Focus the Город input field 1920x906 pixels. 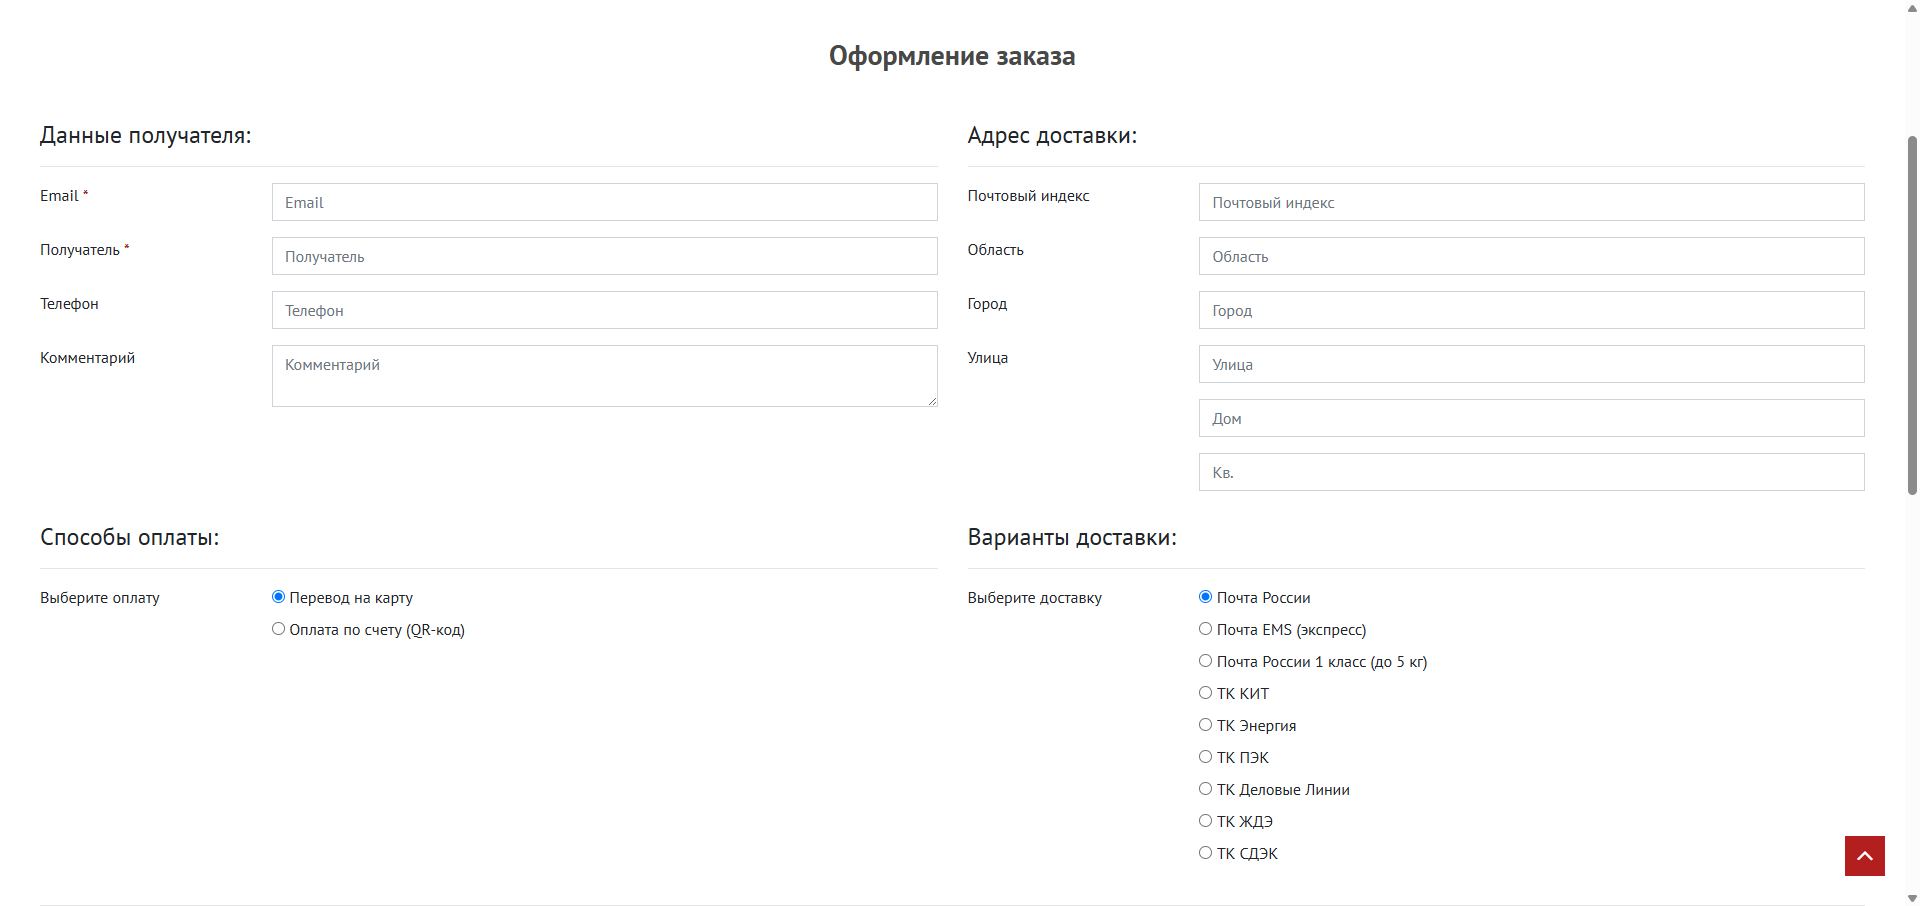(1531, 310)
